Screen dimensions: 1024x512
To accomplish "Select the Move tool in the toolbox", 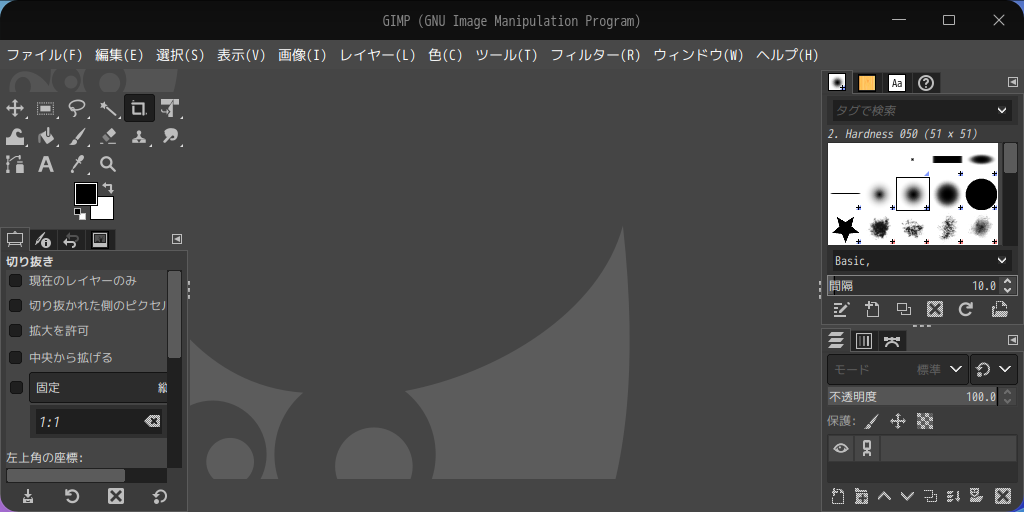I will click(x=14, y=108).
